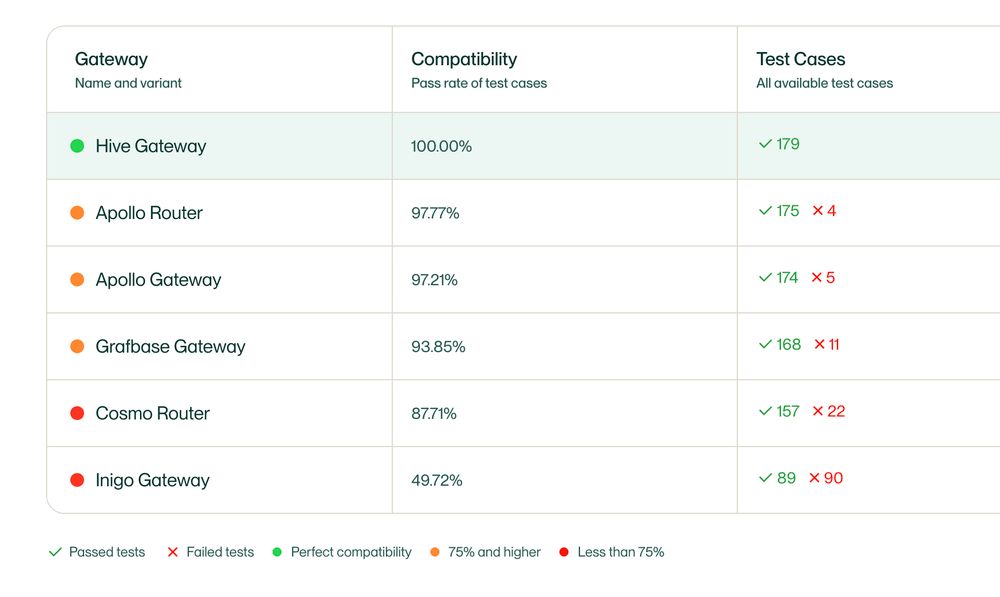Click the 100.00% compatibility value

441,146
